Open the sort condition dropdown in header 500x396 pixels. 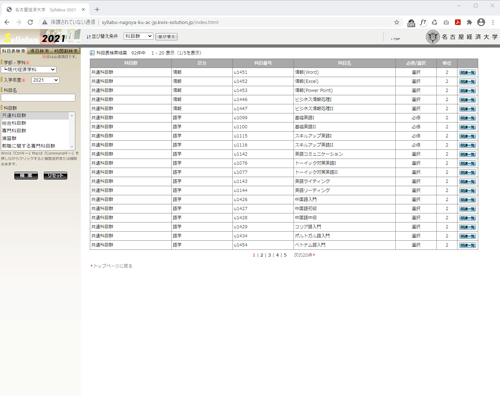(138, 36)
